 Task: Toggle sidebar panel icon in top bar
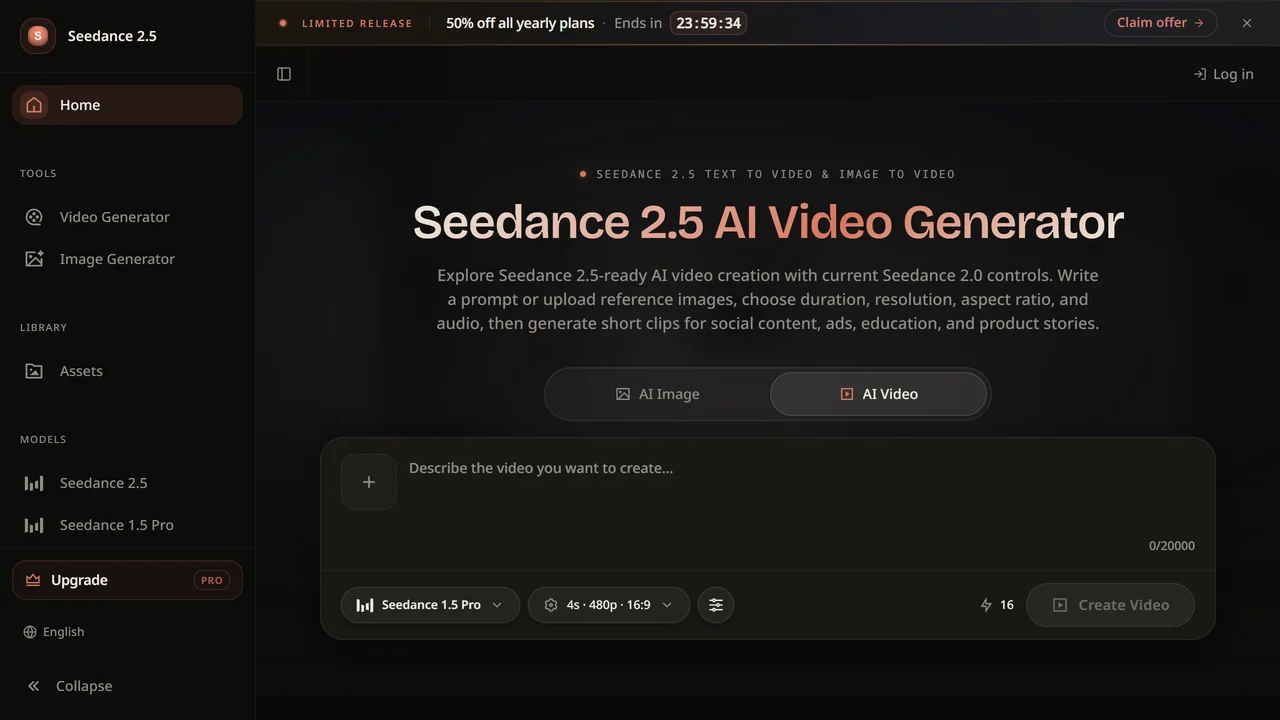click(284, 74)
